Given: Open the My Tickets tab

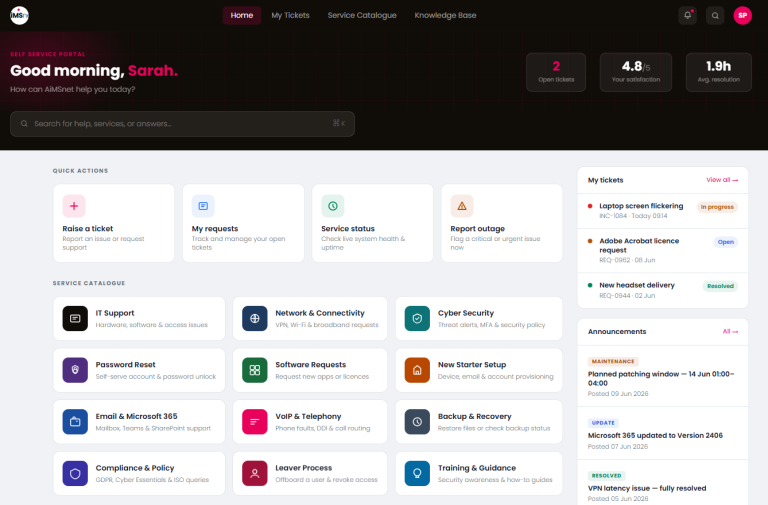Looking at the screenshot, I should click(290, 15).
